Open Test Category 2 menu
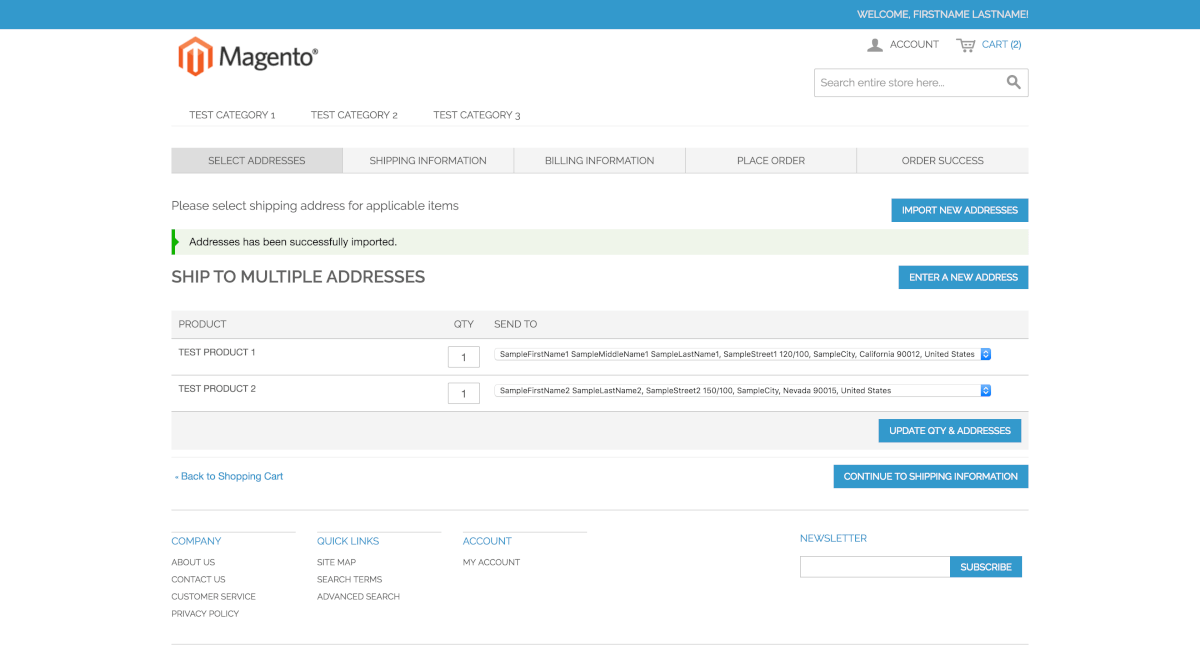 (x=354, y=115)
